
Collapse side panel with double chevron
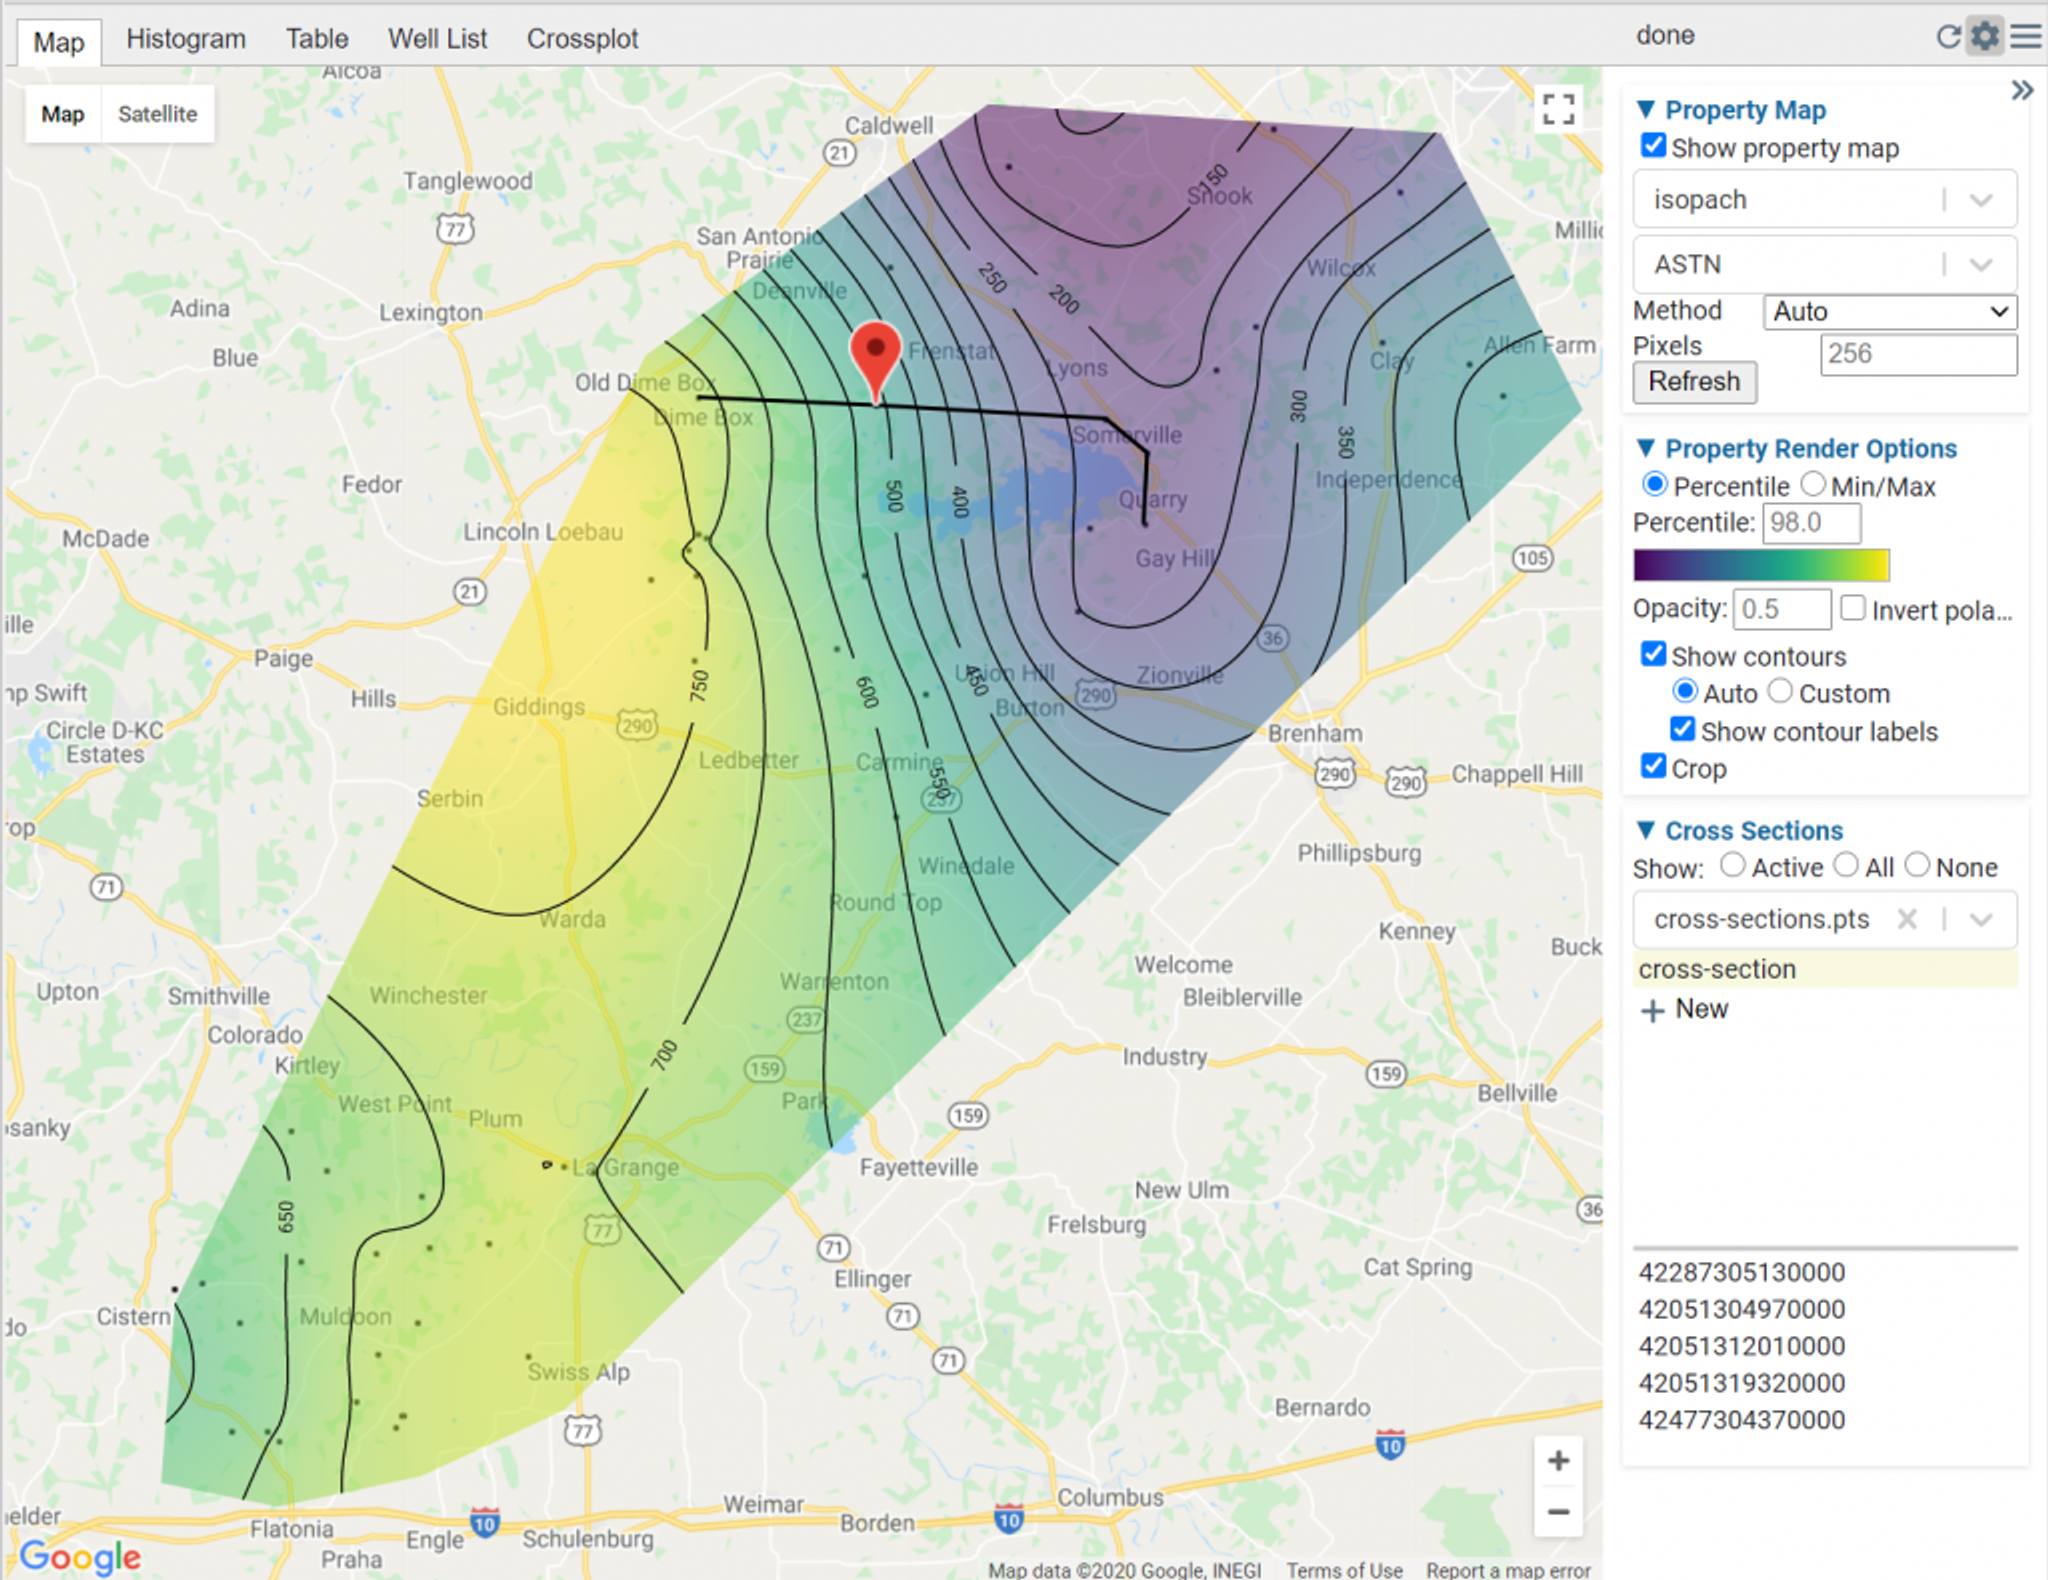[x=2022, y=91]
